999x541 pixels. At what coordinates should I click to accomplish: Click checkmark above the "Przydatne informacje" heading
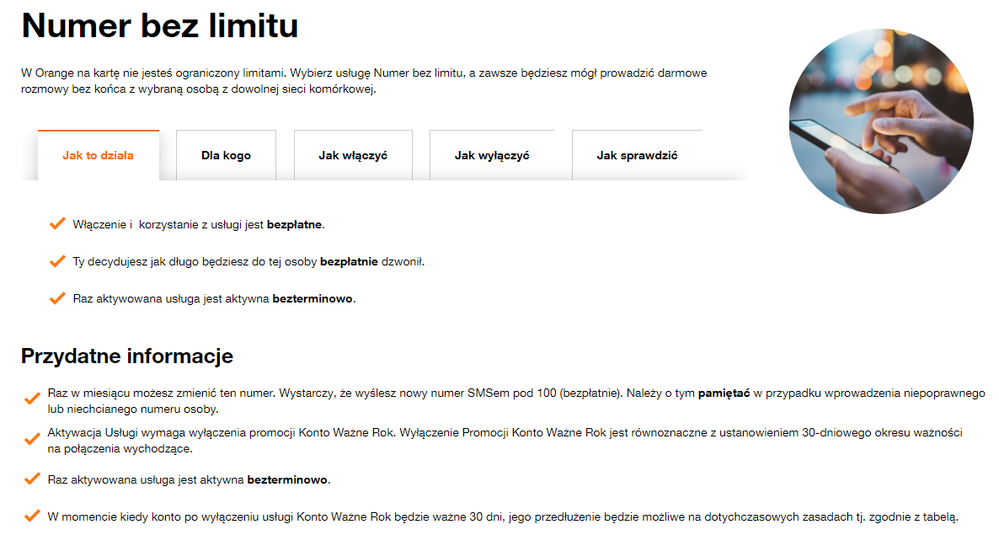tap(57, 298)
